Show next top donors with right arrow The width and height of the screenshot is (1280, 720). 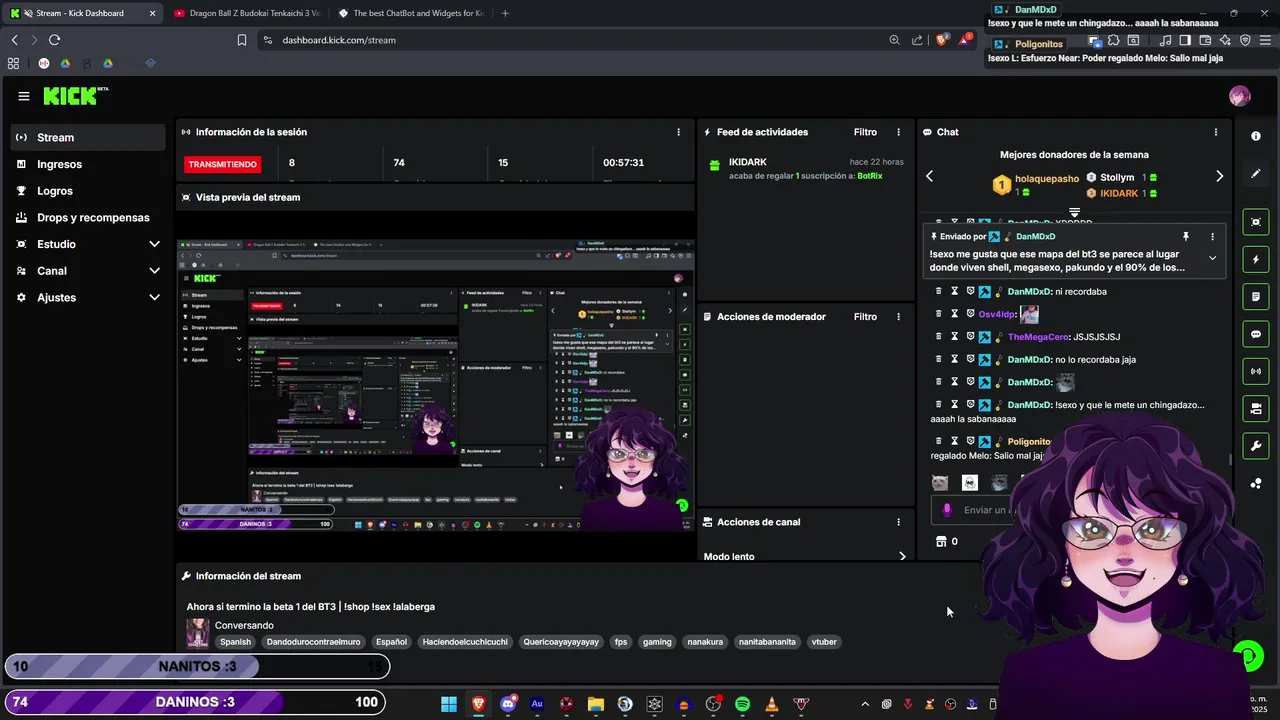tap(1219, 176)
